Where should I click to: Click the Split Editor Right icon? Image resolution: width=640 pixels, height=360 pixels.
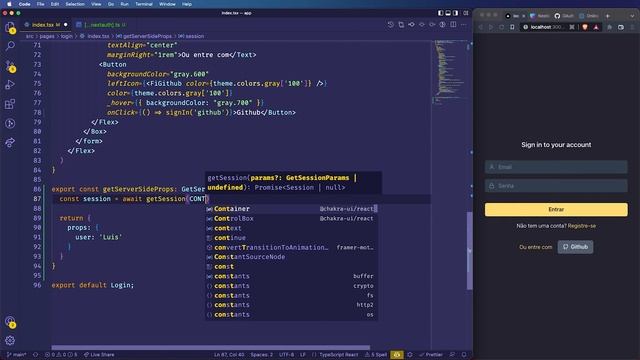[453, 24]
